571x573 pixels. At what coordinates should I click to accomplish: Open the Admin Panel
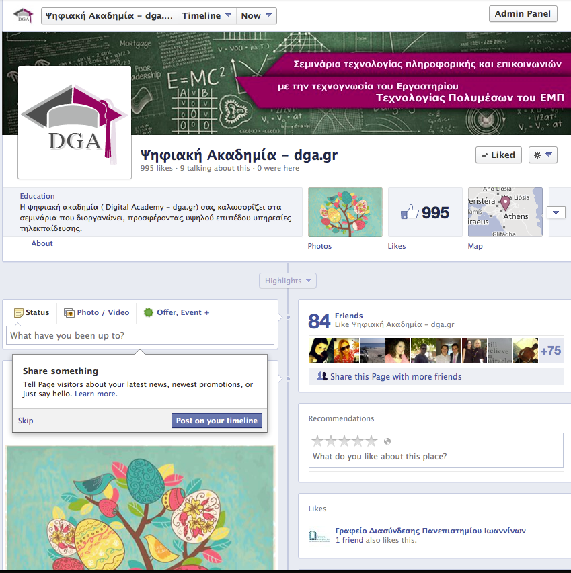click(523, 14)
